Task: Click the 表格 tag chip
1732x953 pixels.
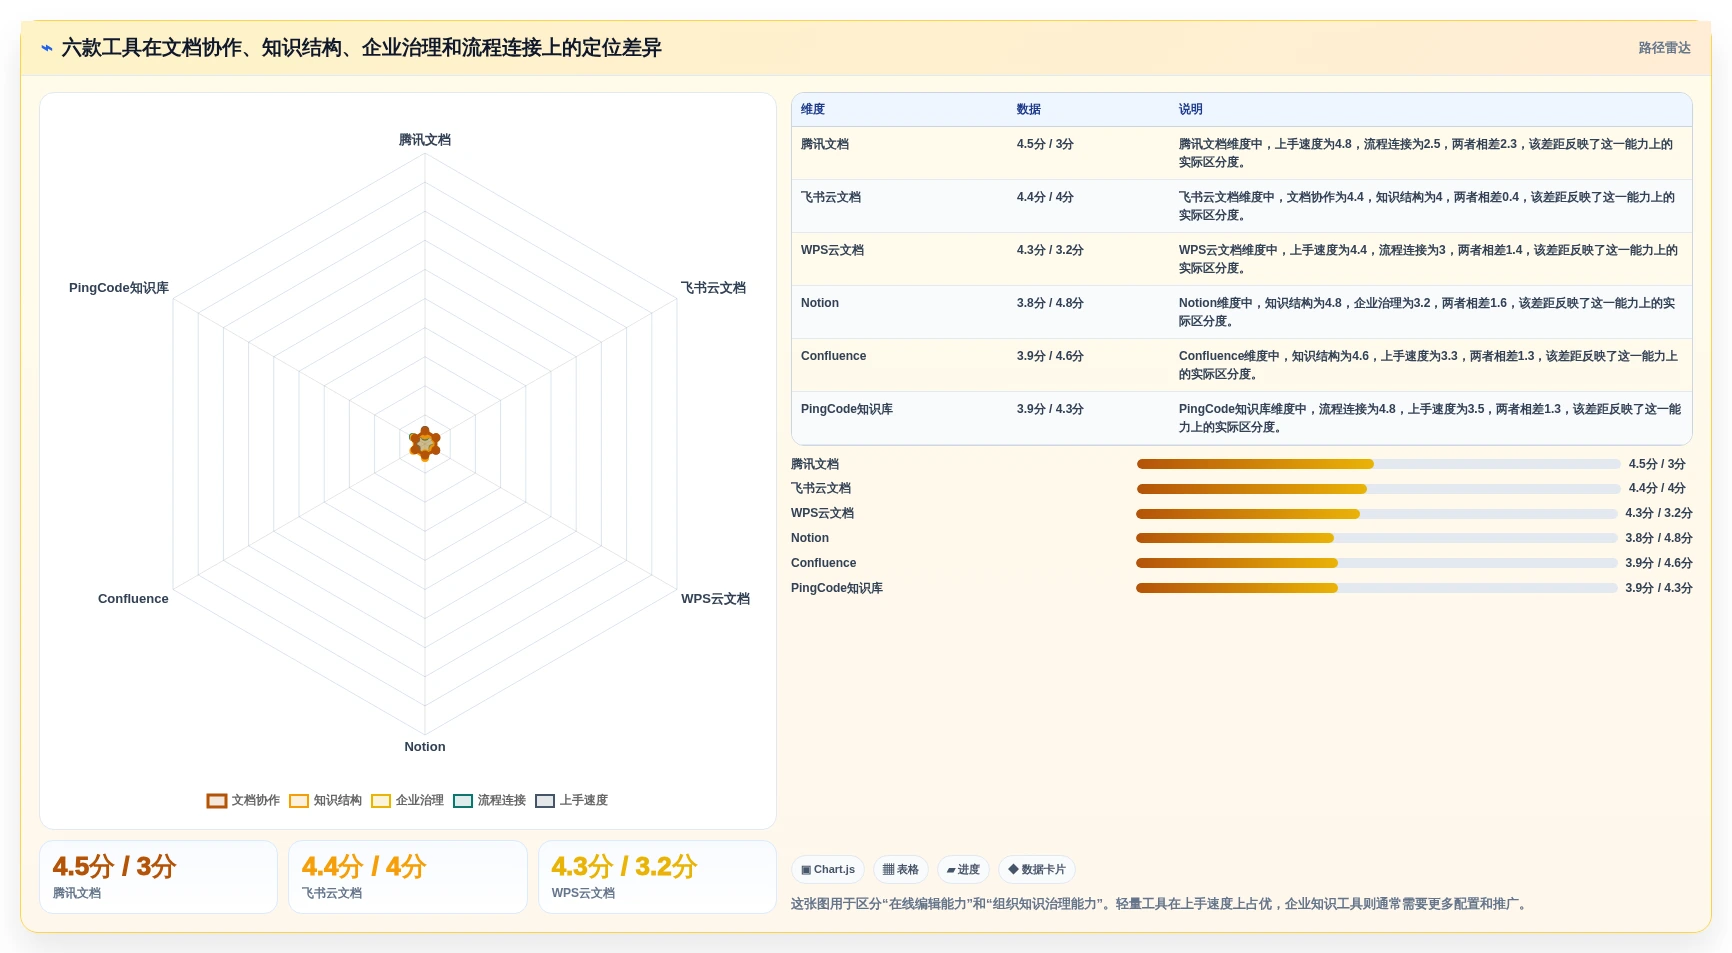Action: coord(901,870)
